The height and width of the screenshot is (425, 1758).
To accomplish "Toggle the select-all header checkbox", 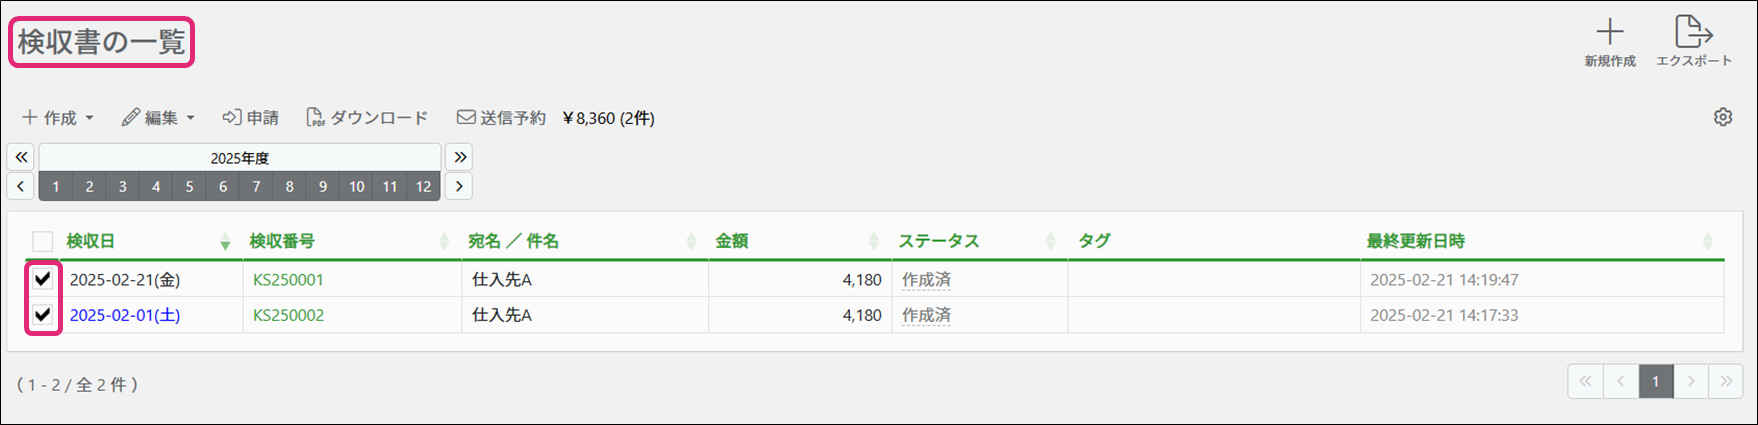I will (42, 241).
